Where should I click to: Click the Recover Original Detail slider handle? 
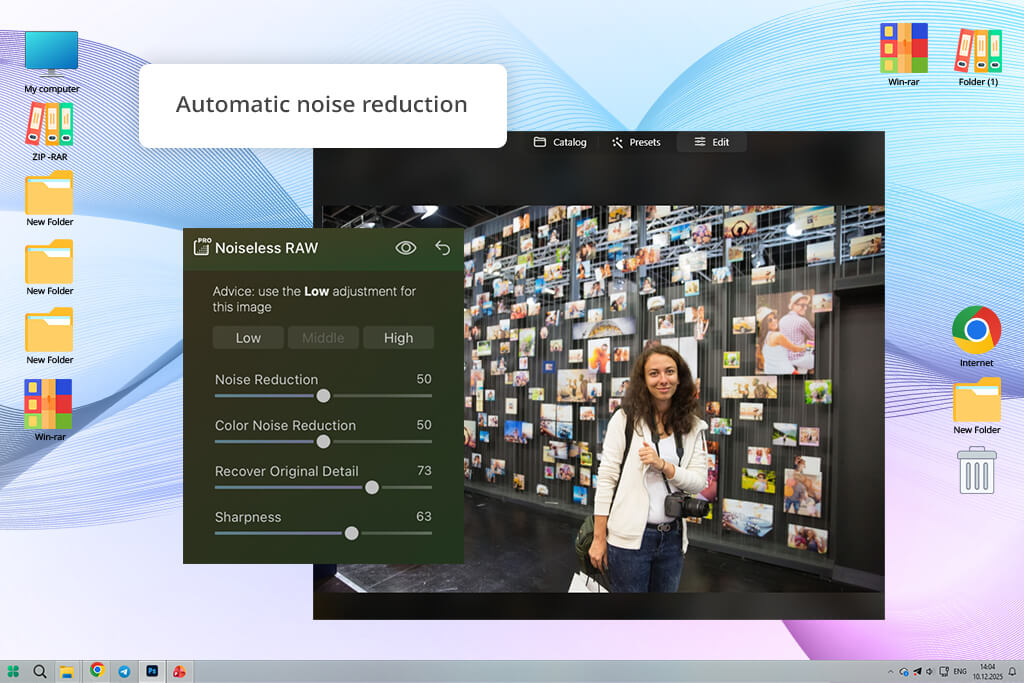pos(372,487)
